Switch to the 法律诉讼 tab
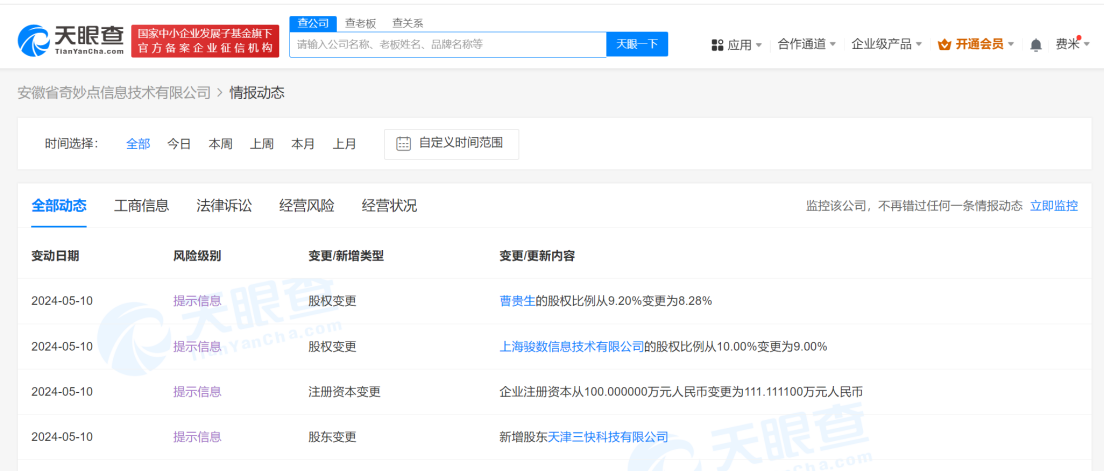This screenshot has height=472, width=1104. point(224,206)
